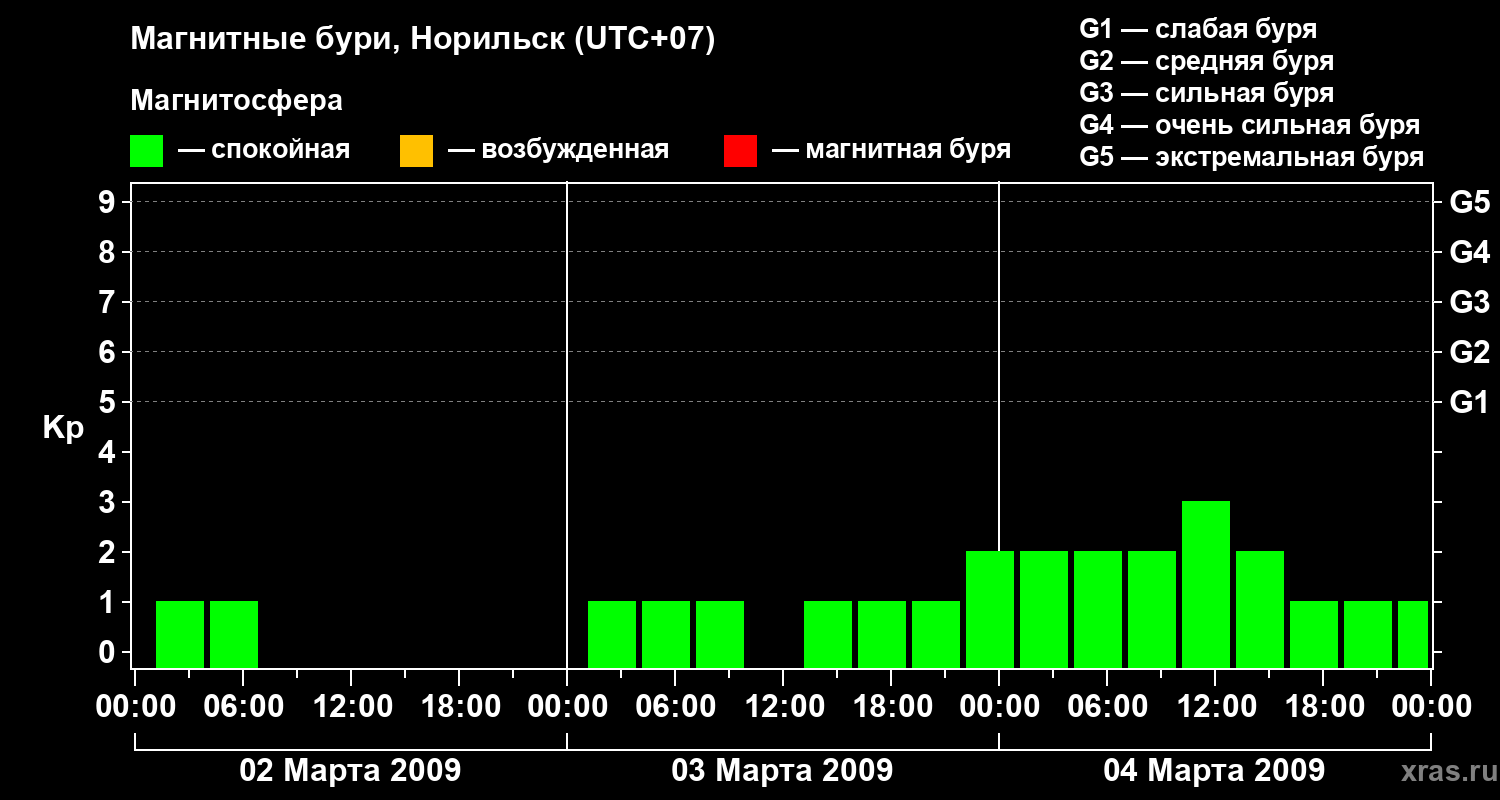Viewport: 1500px width, 800px height.
Task: Click the right-axis label G1
Action: point(1470,402)
